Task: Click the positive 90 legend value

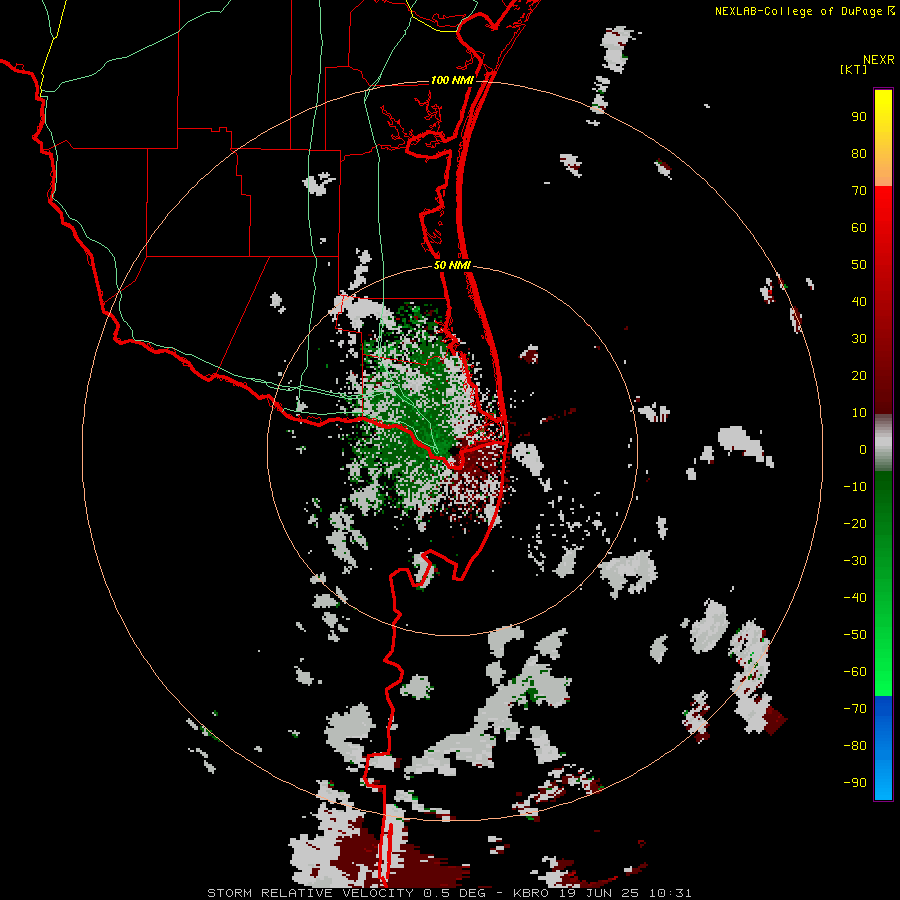Action: pyautogui.click(x=859, y=117)
